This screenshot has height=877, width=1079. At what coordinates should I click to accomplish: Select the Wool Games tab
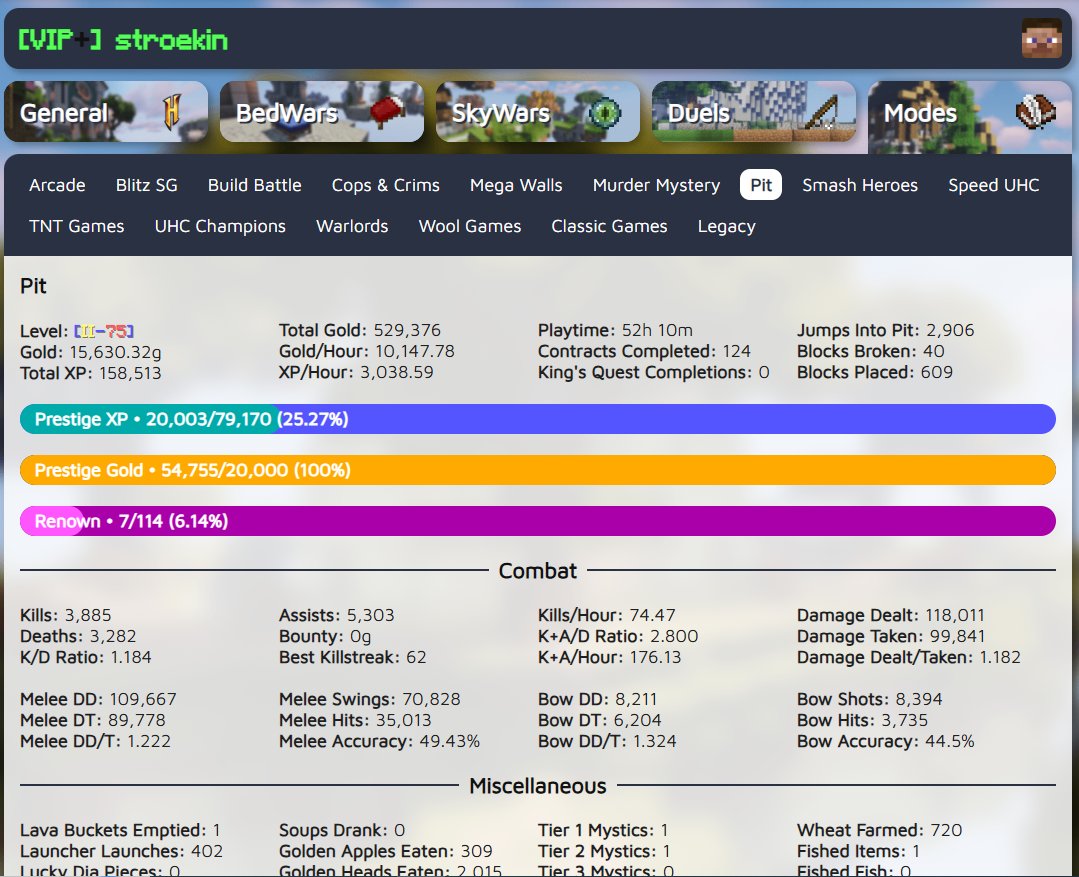[x=470, y=226]
